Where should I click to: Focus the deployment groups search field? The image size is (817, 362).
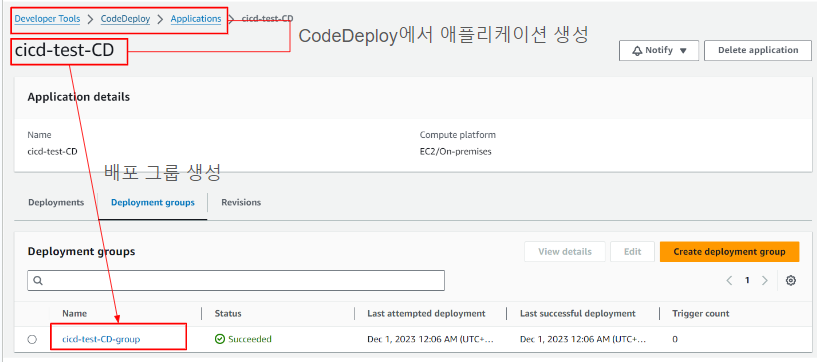pyautogui.click(x=236, y=280)
